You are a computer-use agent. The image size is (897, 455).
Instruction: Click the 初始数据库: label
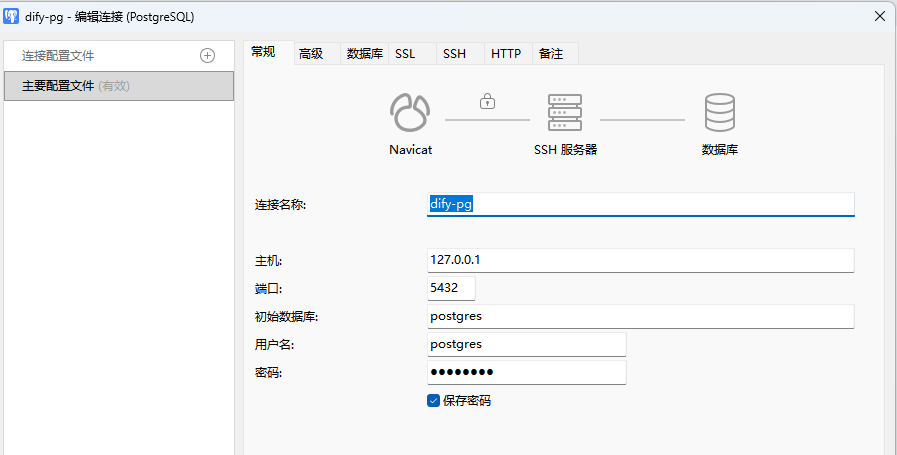coord(286,317)
